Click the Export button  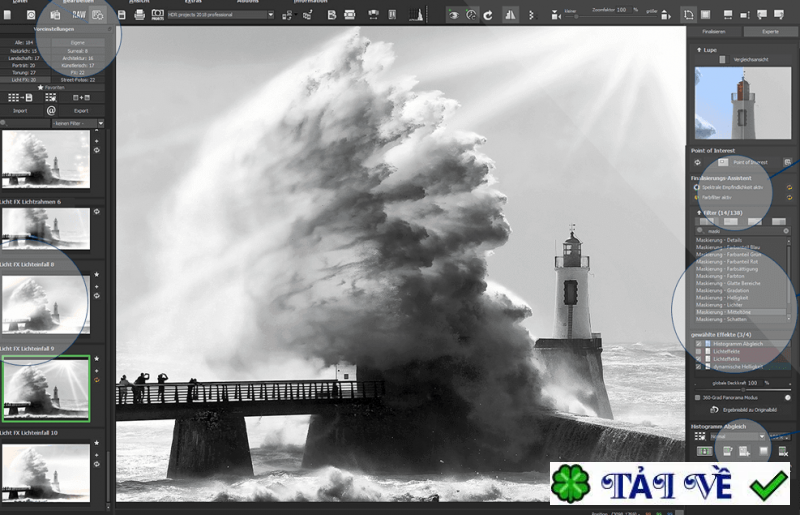coord(81,110)
